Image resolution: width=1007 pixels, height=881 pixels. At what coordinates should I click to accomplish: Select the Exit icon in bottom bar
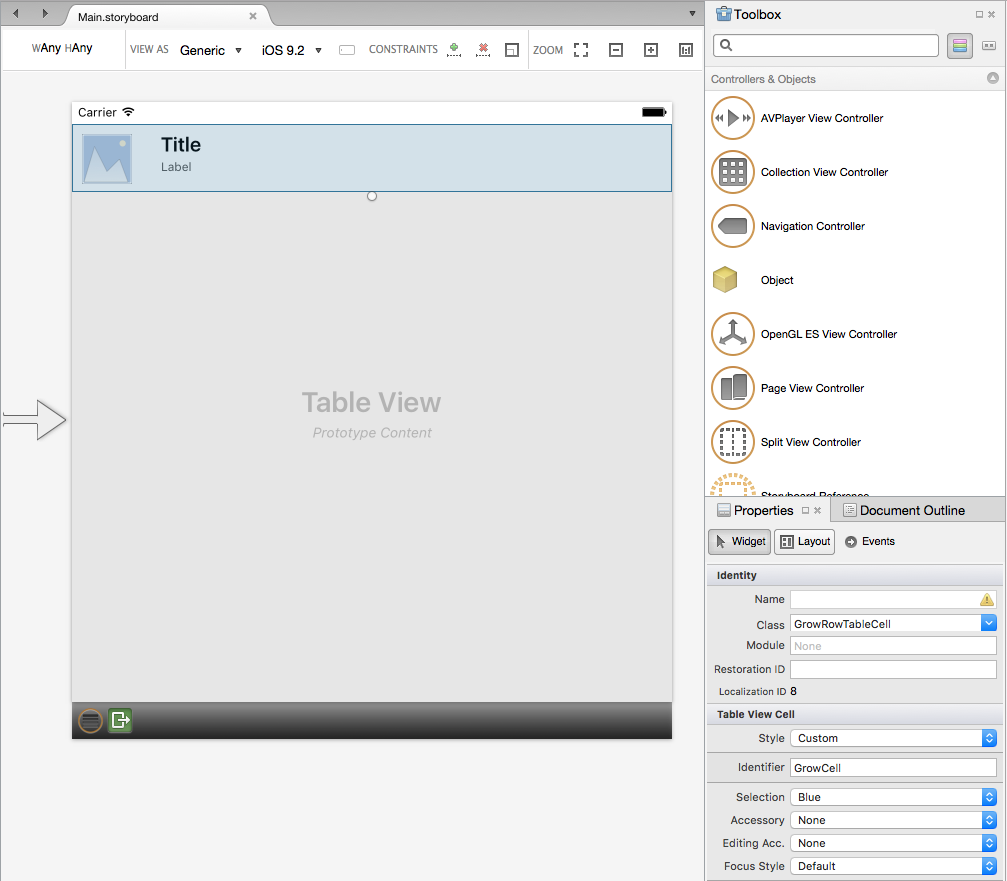[x=120, y=720]
